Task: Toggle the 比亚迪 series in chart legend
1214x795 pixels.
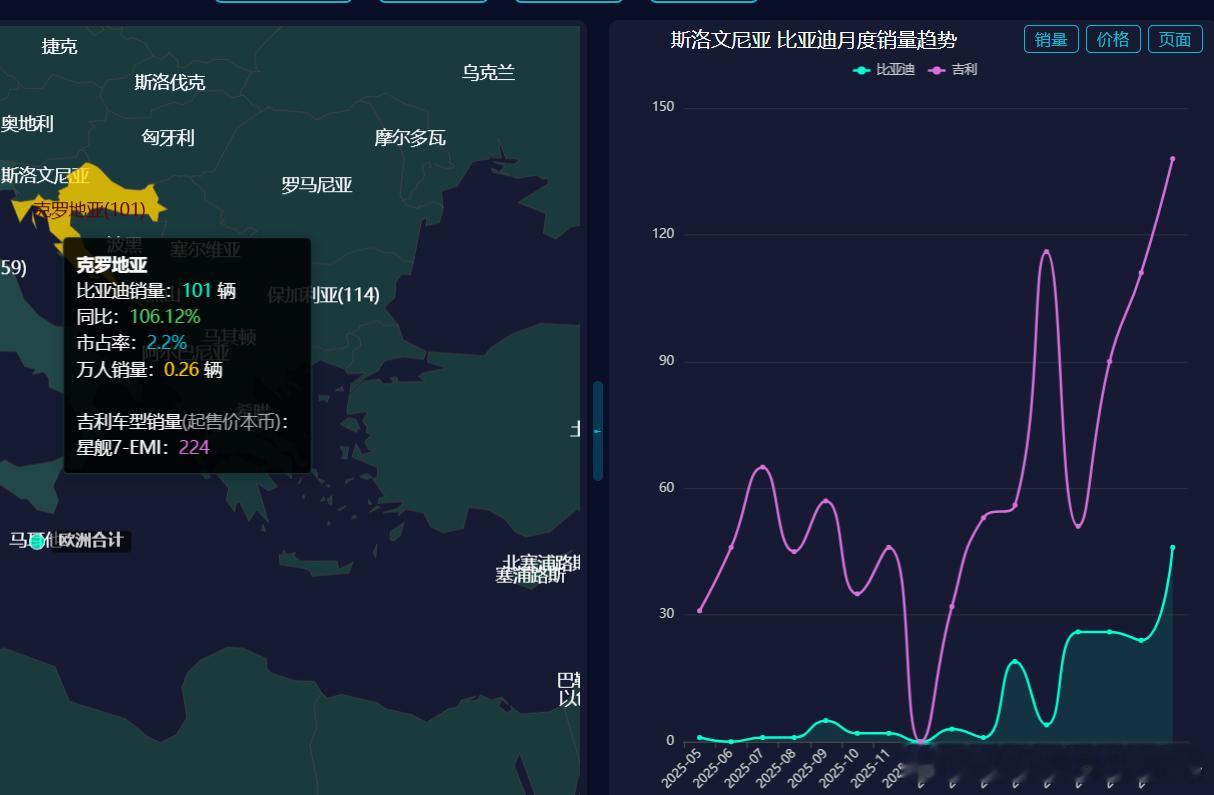Action: coord(884,70)
